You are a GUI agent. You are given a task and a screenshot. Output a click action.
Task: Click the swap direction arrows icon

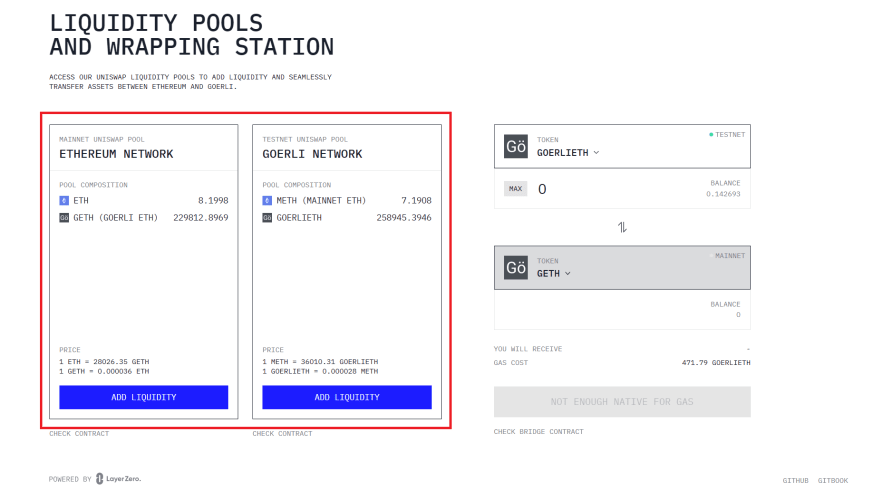pos(622,227)
